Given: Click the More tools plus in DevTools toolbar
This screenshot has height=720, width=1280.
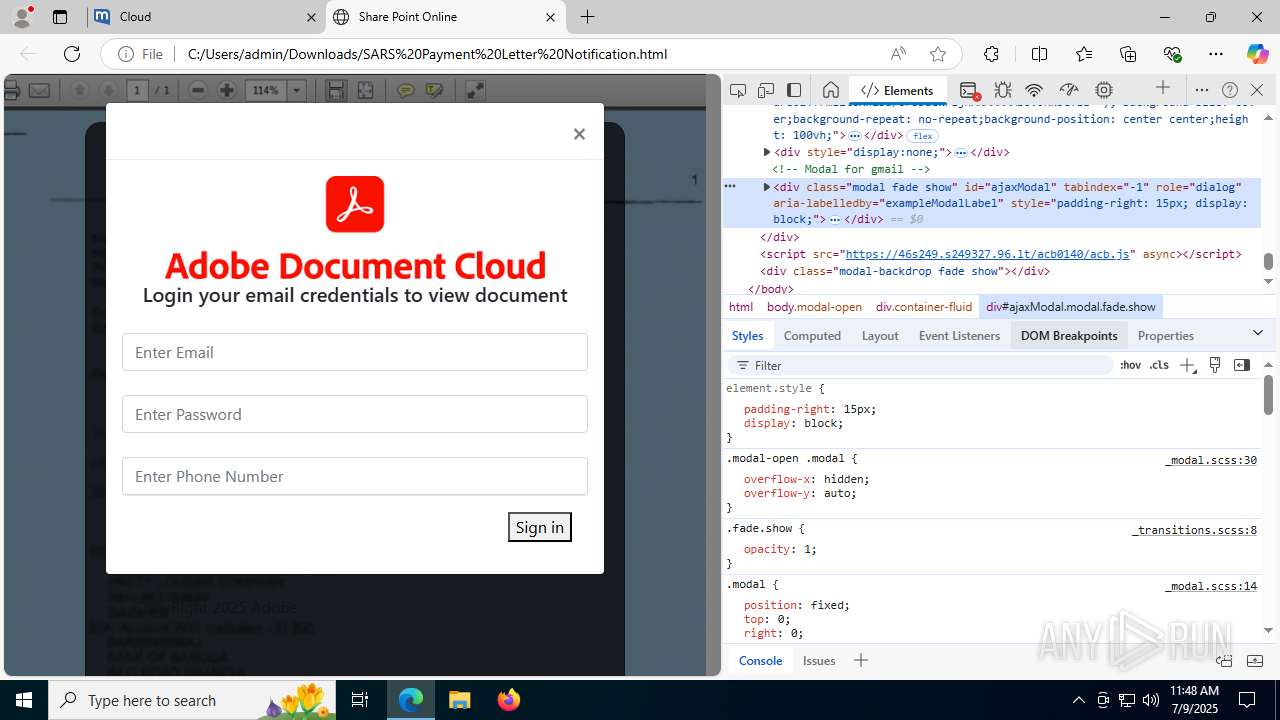Looking at the screenshot, I should click(1163, 88).
